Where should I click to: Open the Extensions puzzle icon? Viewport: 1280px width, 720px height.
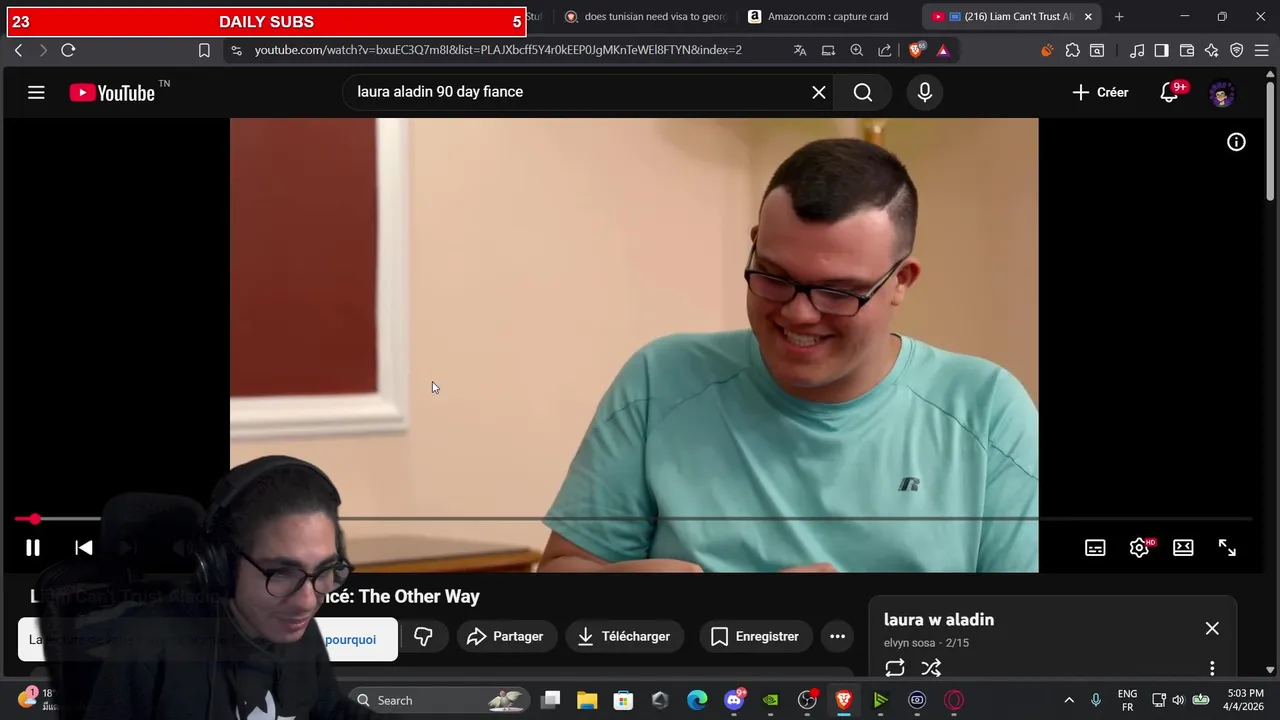[x=1073, y=50]
